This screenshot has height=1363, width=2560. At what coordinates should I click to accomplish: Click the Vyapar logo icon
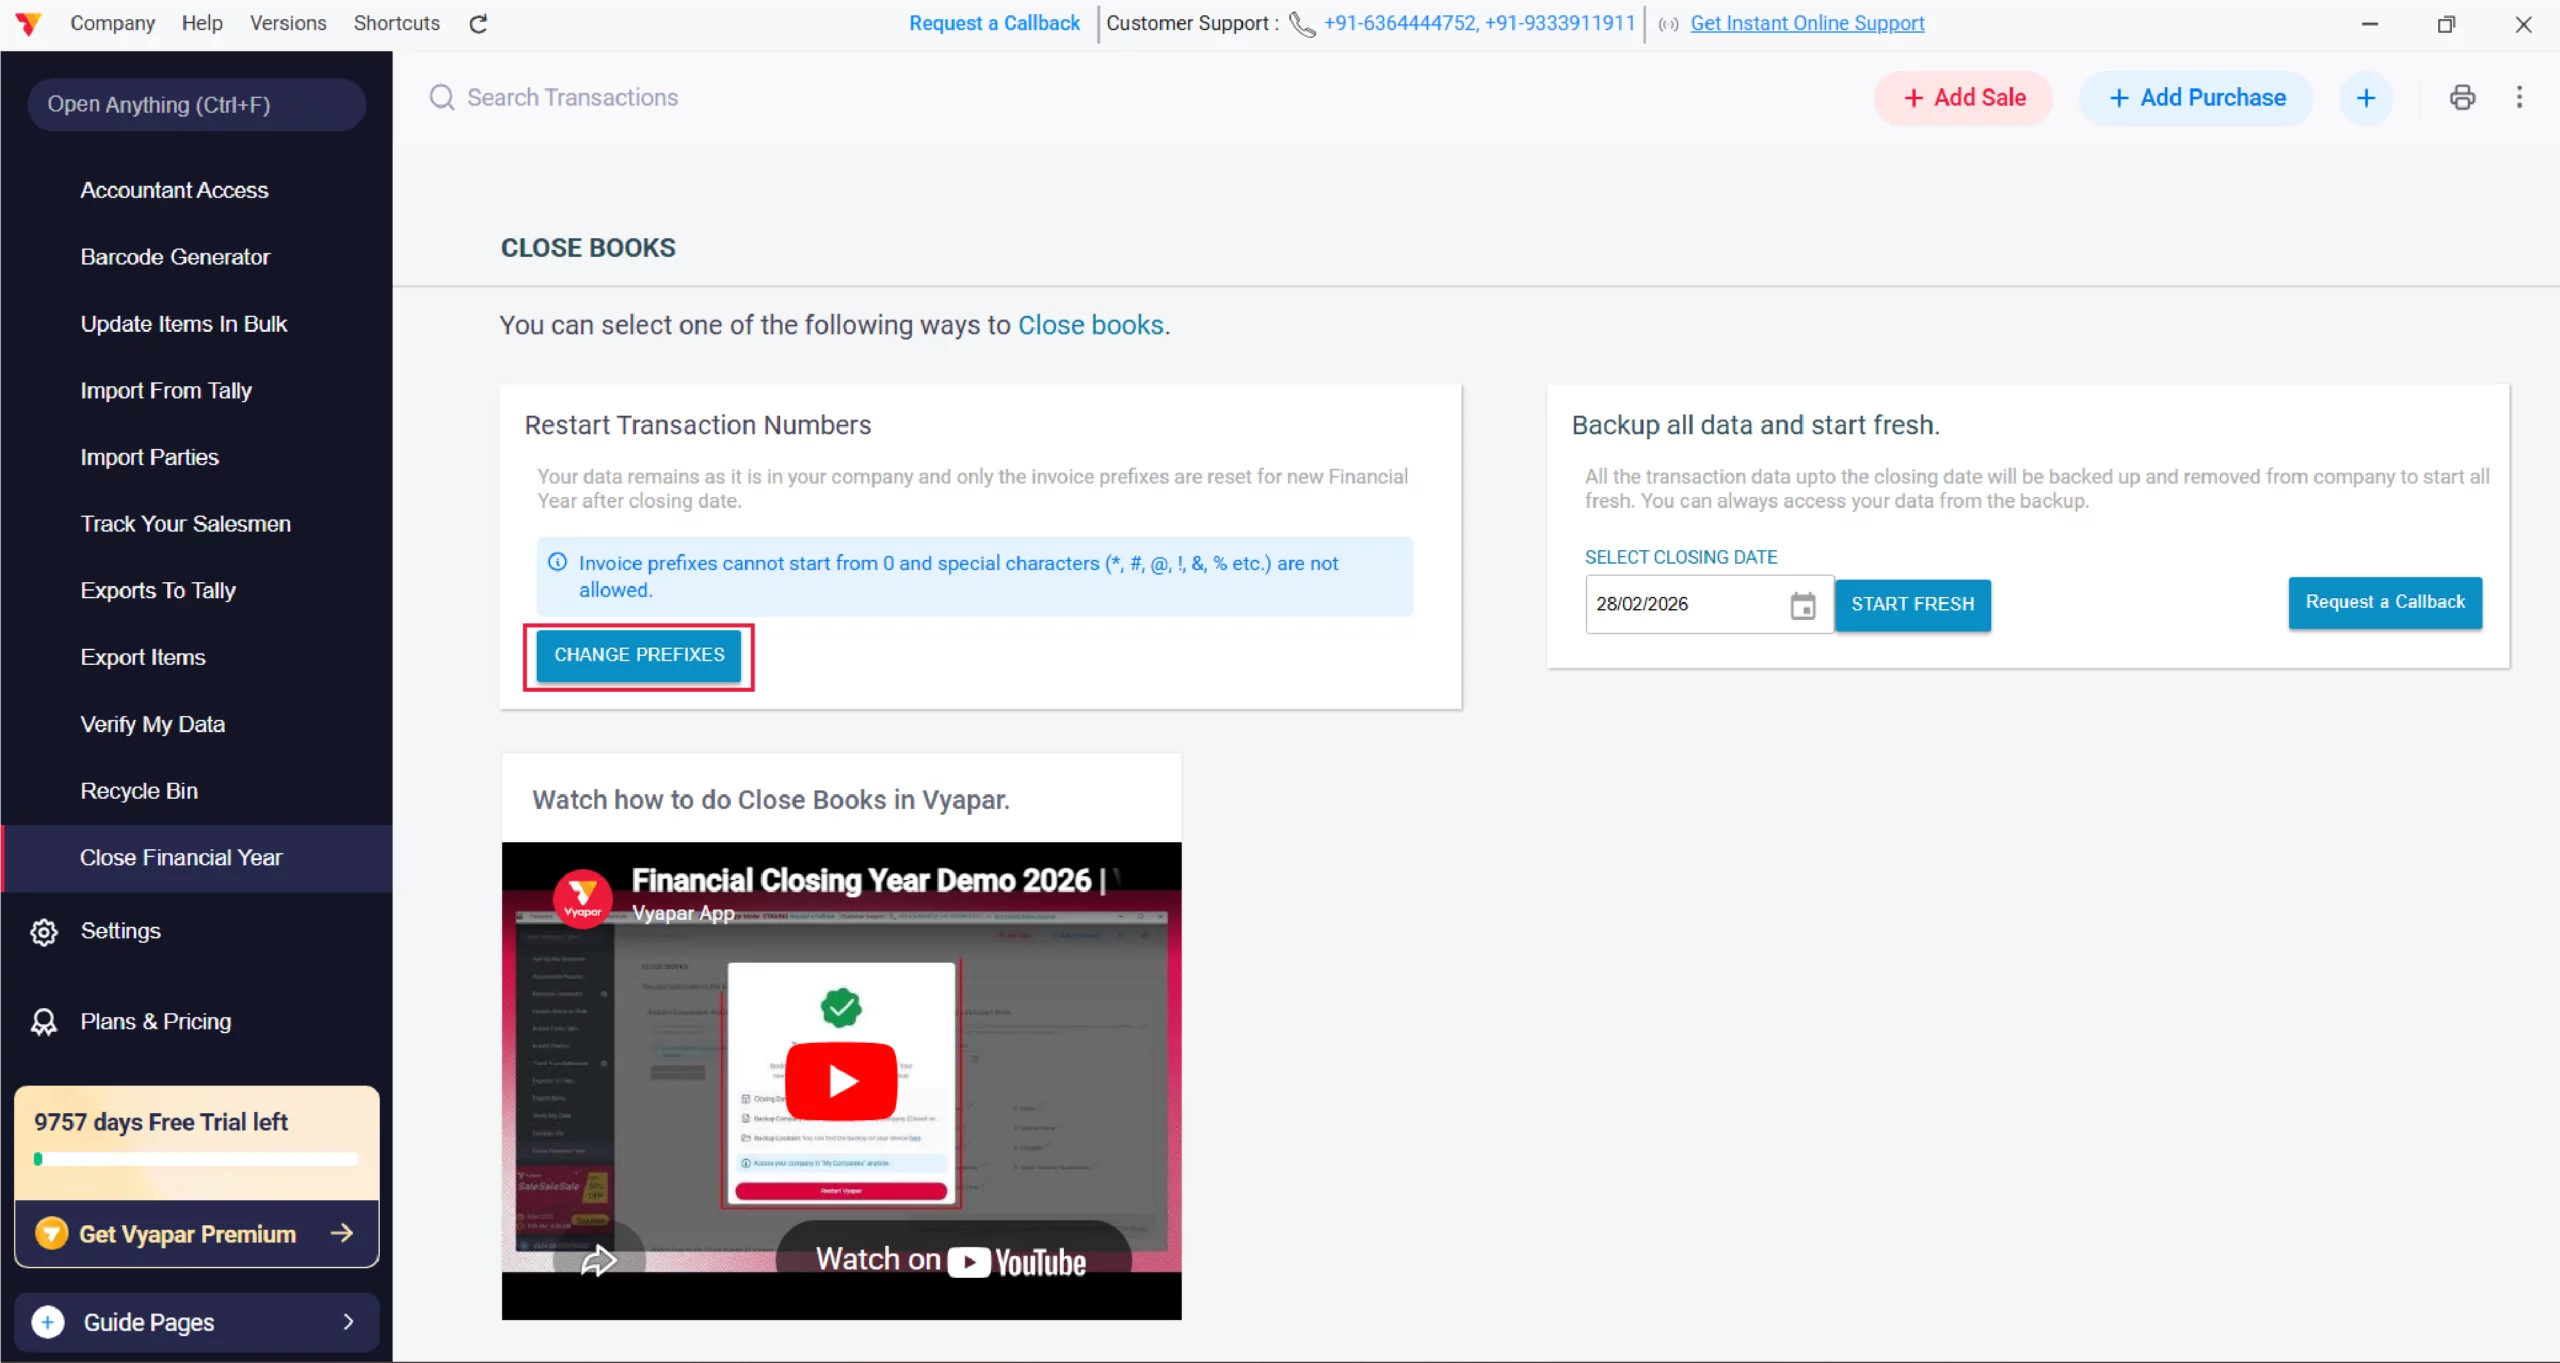[x=29, y=23]
